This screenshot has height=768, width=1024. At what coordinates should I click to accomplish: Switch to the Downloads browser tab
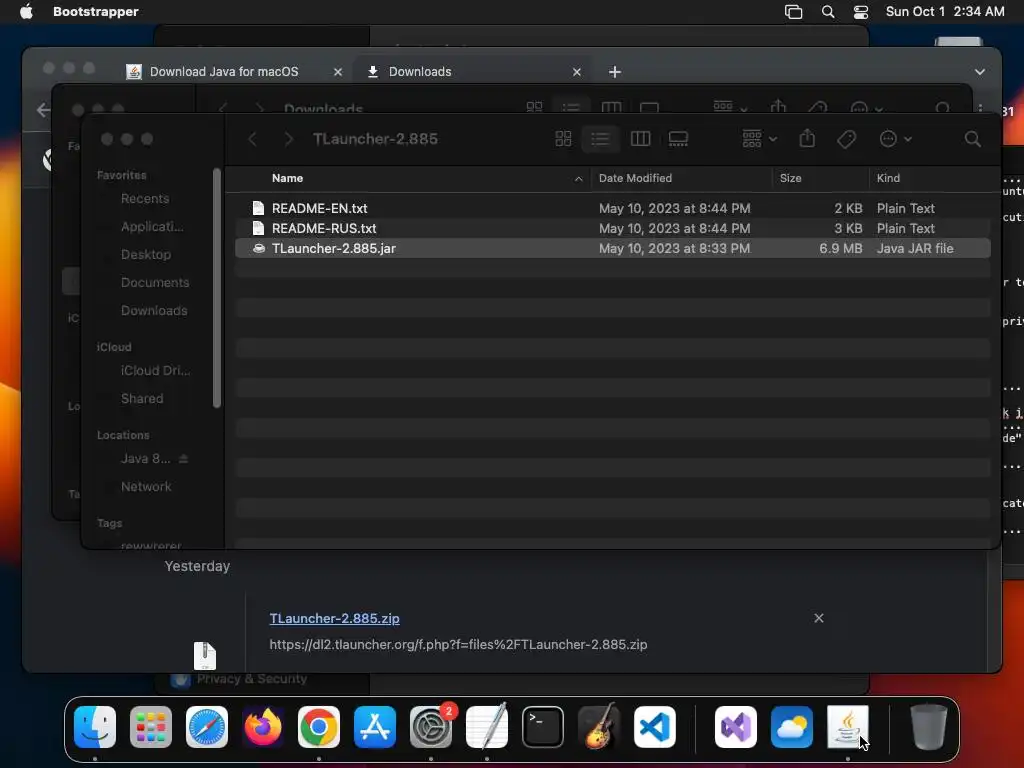(420, 72)
